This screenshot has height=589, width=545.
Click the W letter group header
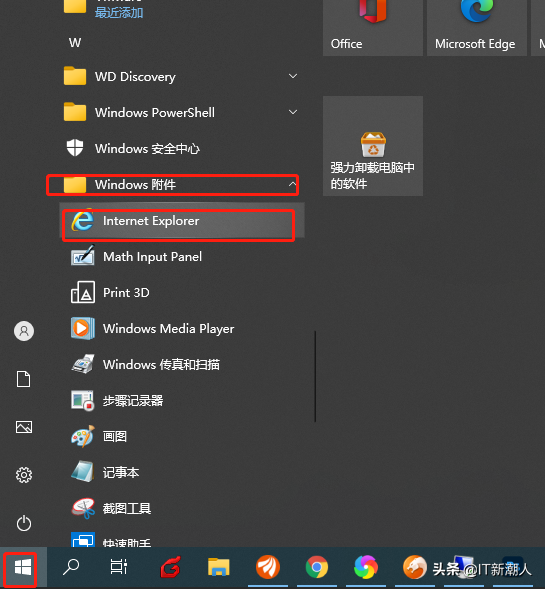click(x=75, y=43)
